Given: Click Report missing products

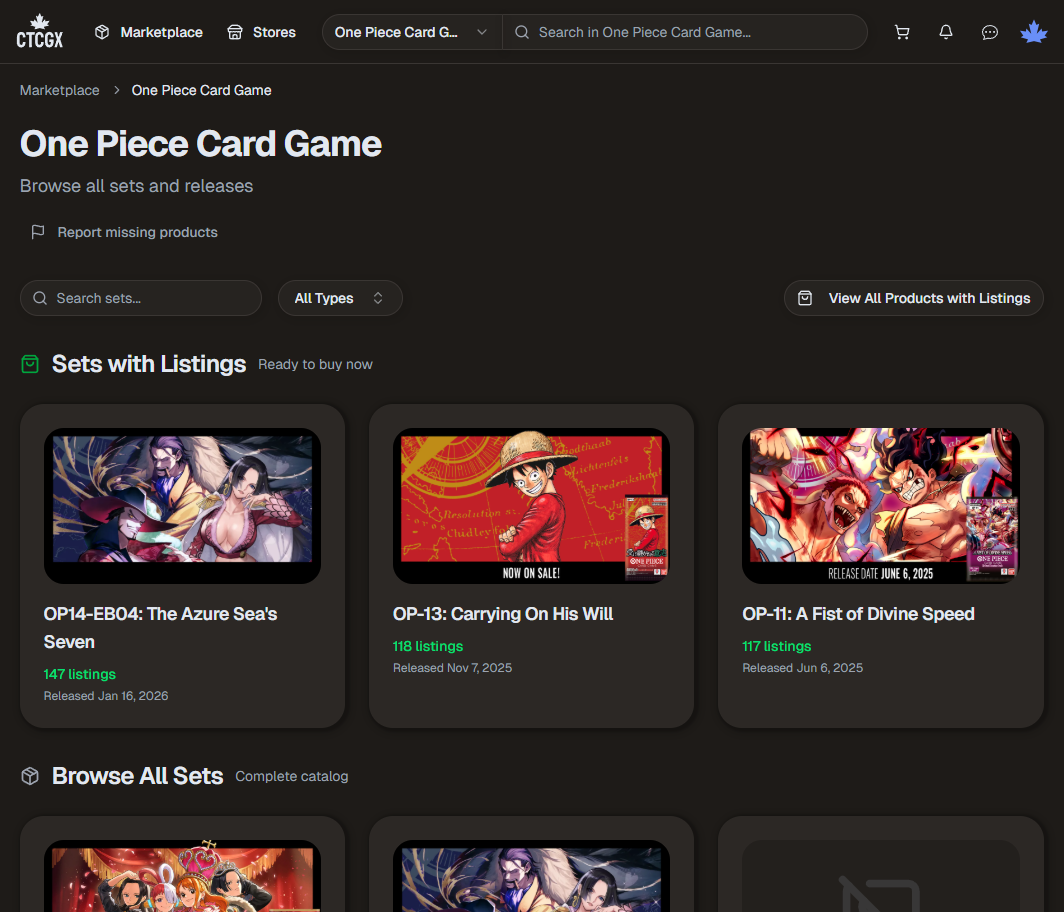Looking at the screenshot, I should click(x=124, y=232).
